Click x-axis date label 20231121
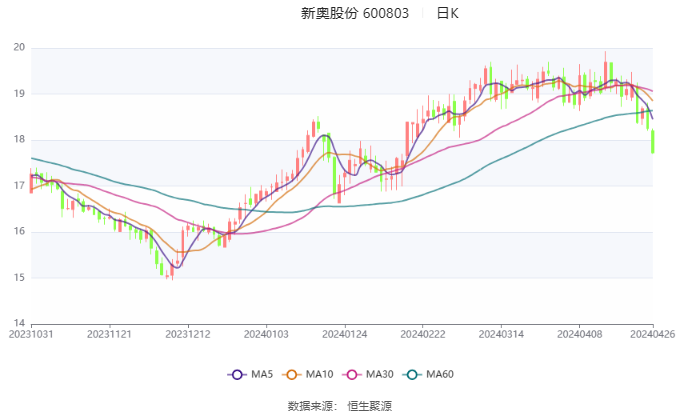The image size is (680, 413). 109,334
